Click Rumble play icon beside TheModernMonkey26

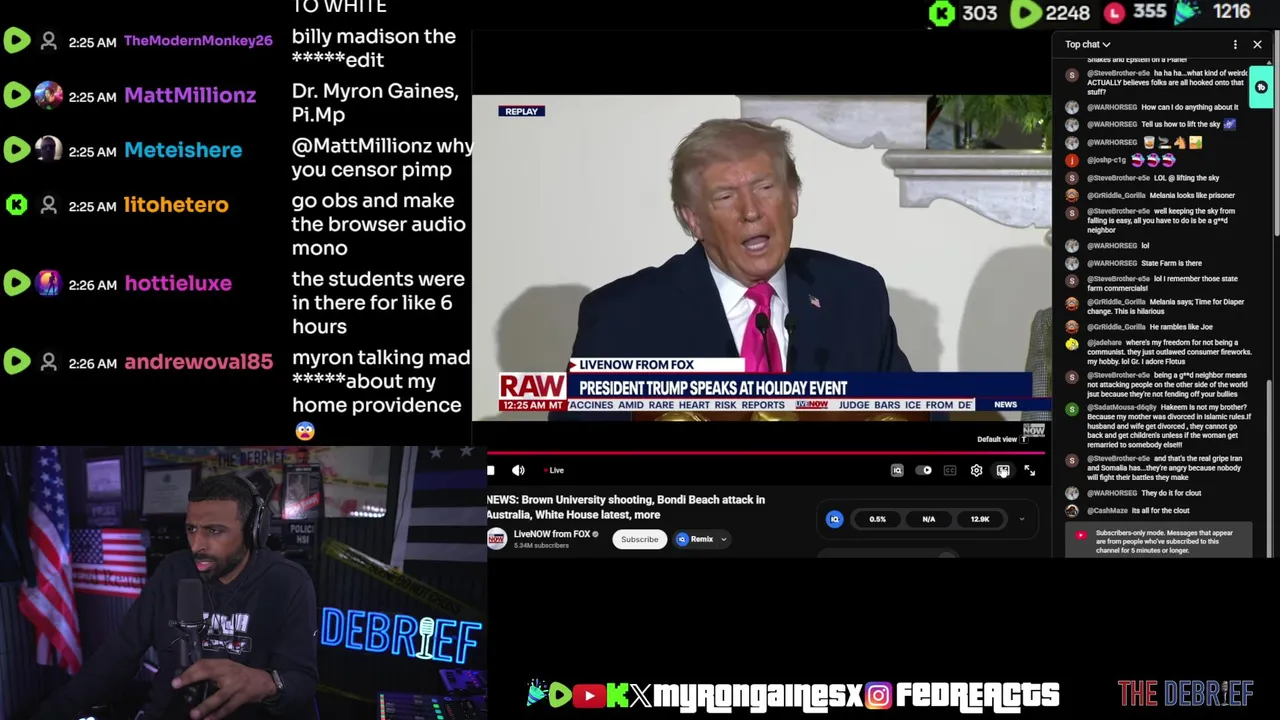tap(16, 41)
